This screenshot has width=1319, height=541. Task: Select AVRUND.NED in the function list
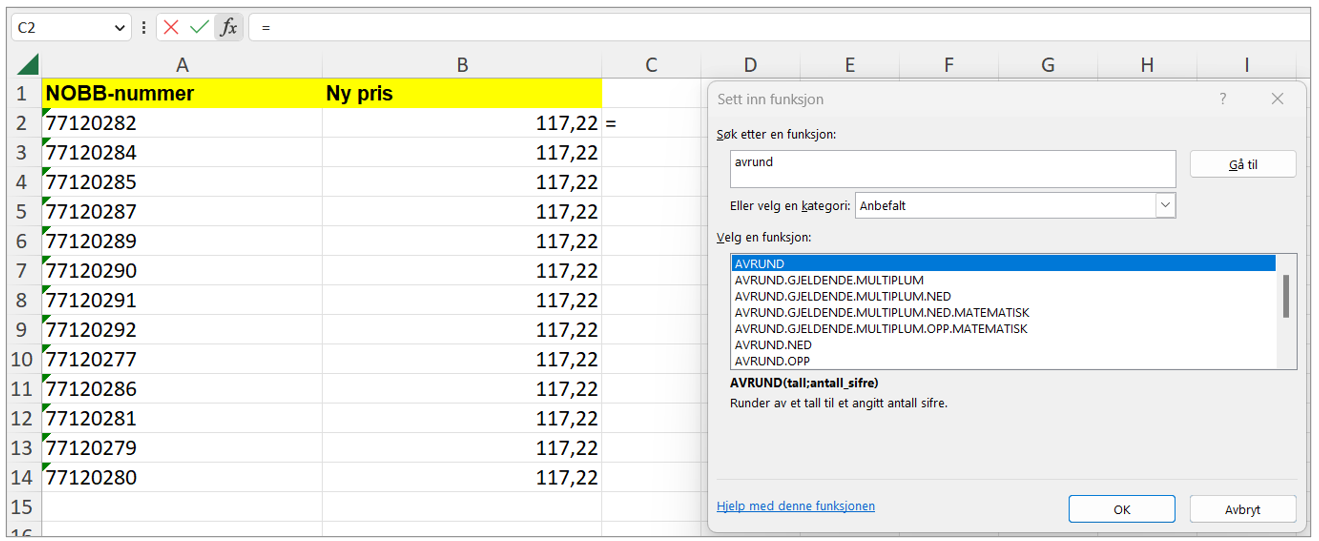773,345
